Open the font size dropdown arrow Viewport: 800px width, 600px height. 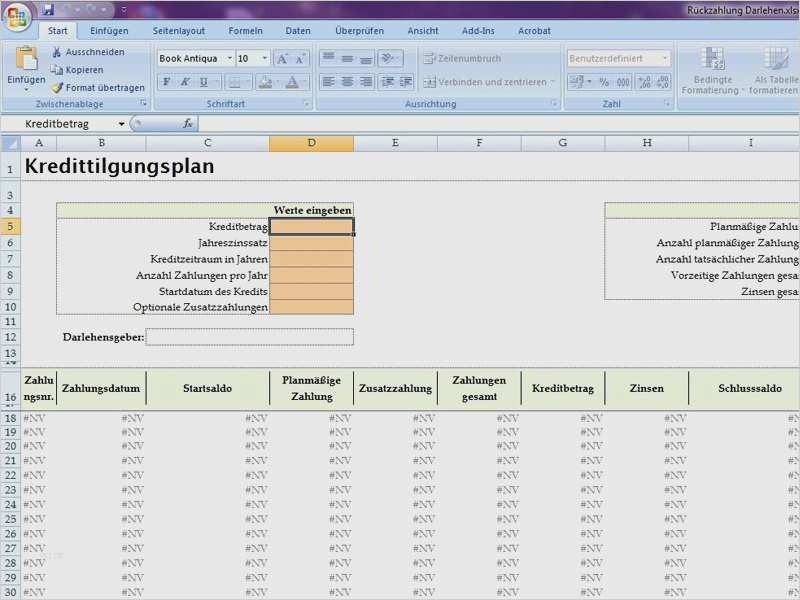263,58
